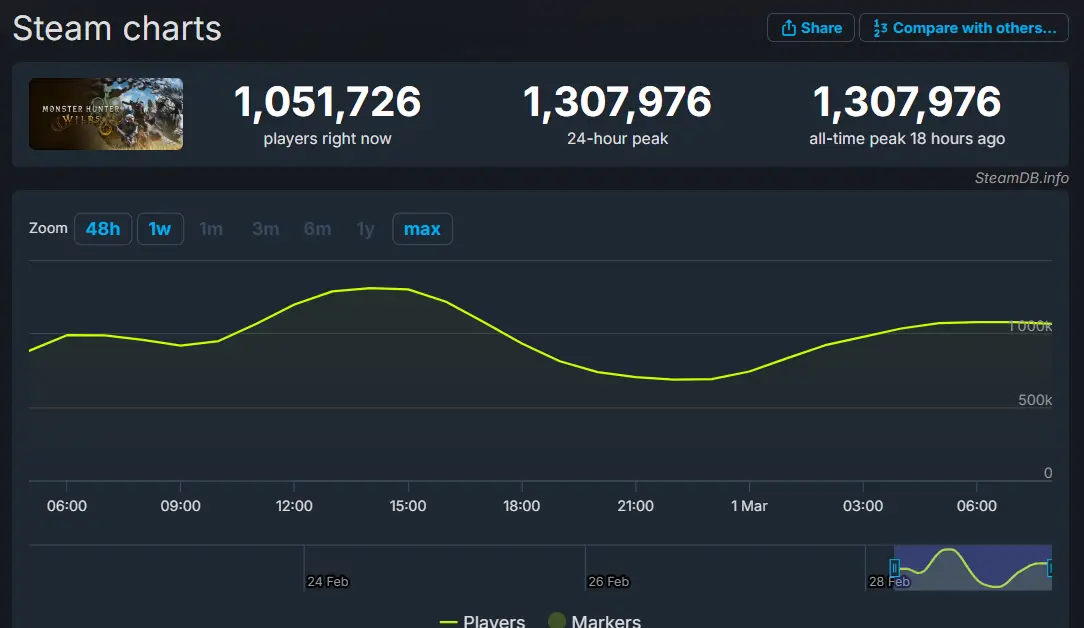Grab the right navigator range handle

pos(1050,568)
